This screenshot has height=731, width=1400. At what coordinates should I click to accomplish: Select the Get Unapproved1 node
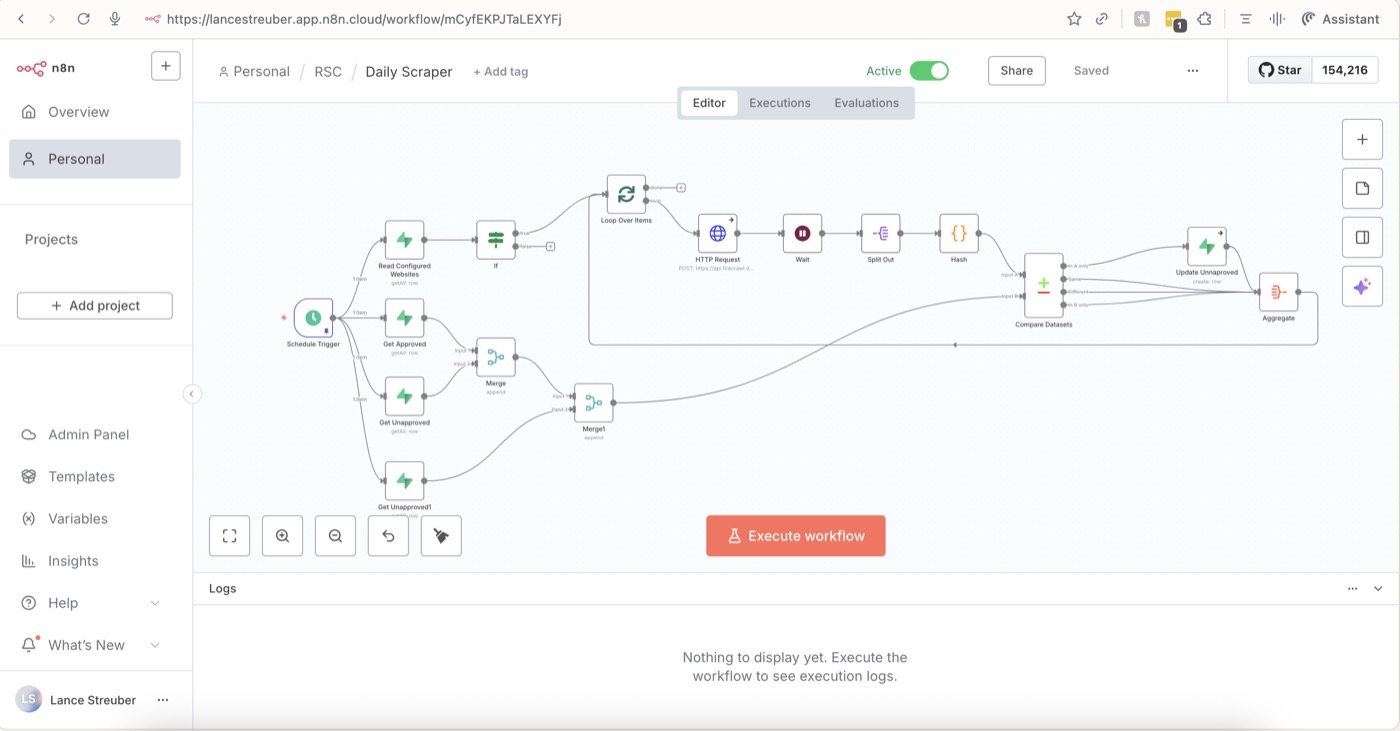point(404,481)
